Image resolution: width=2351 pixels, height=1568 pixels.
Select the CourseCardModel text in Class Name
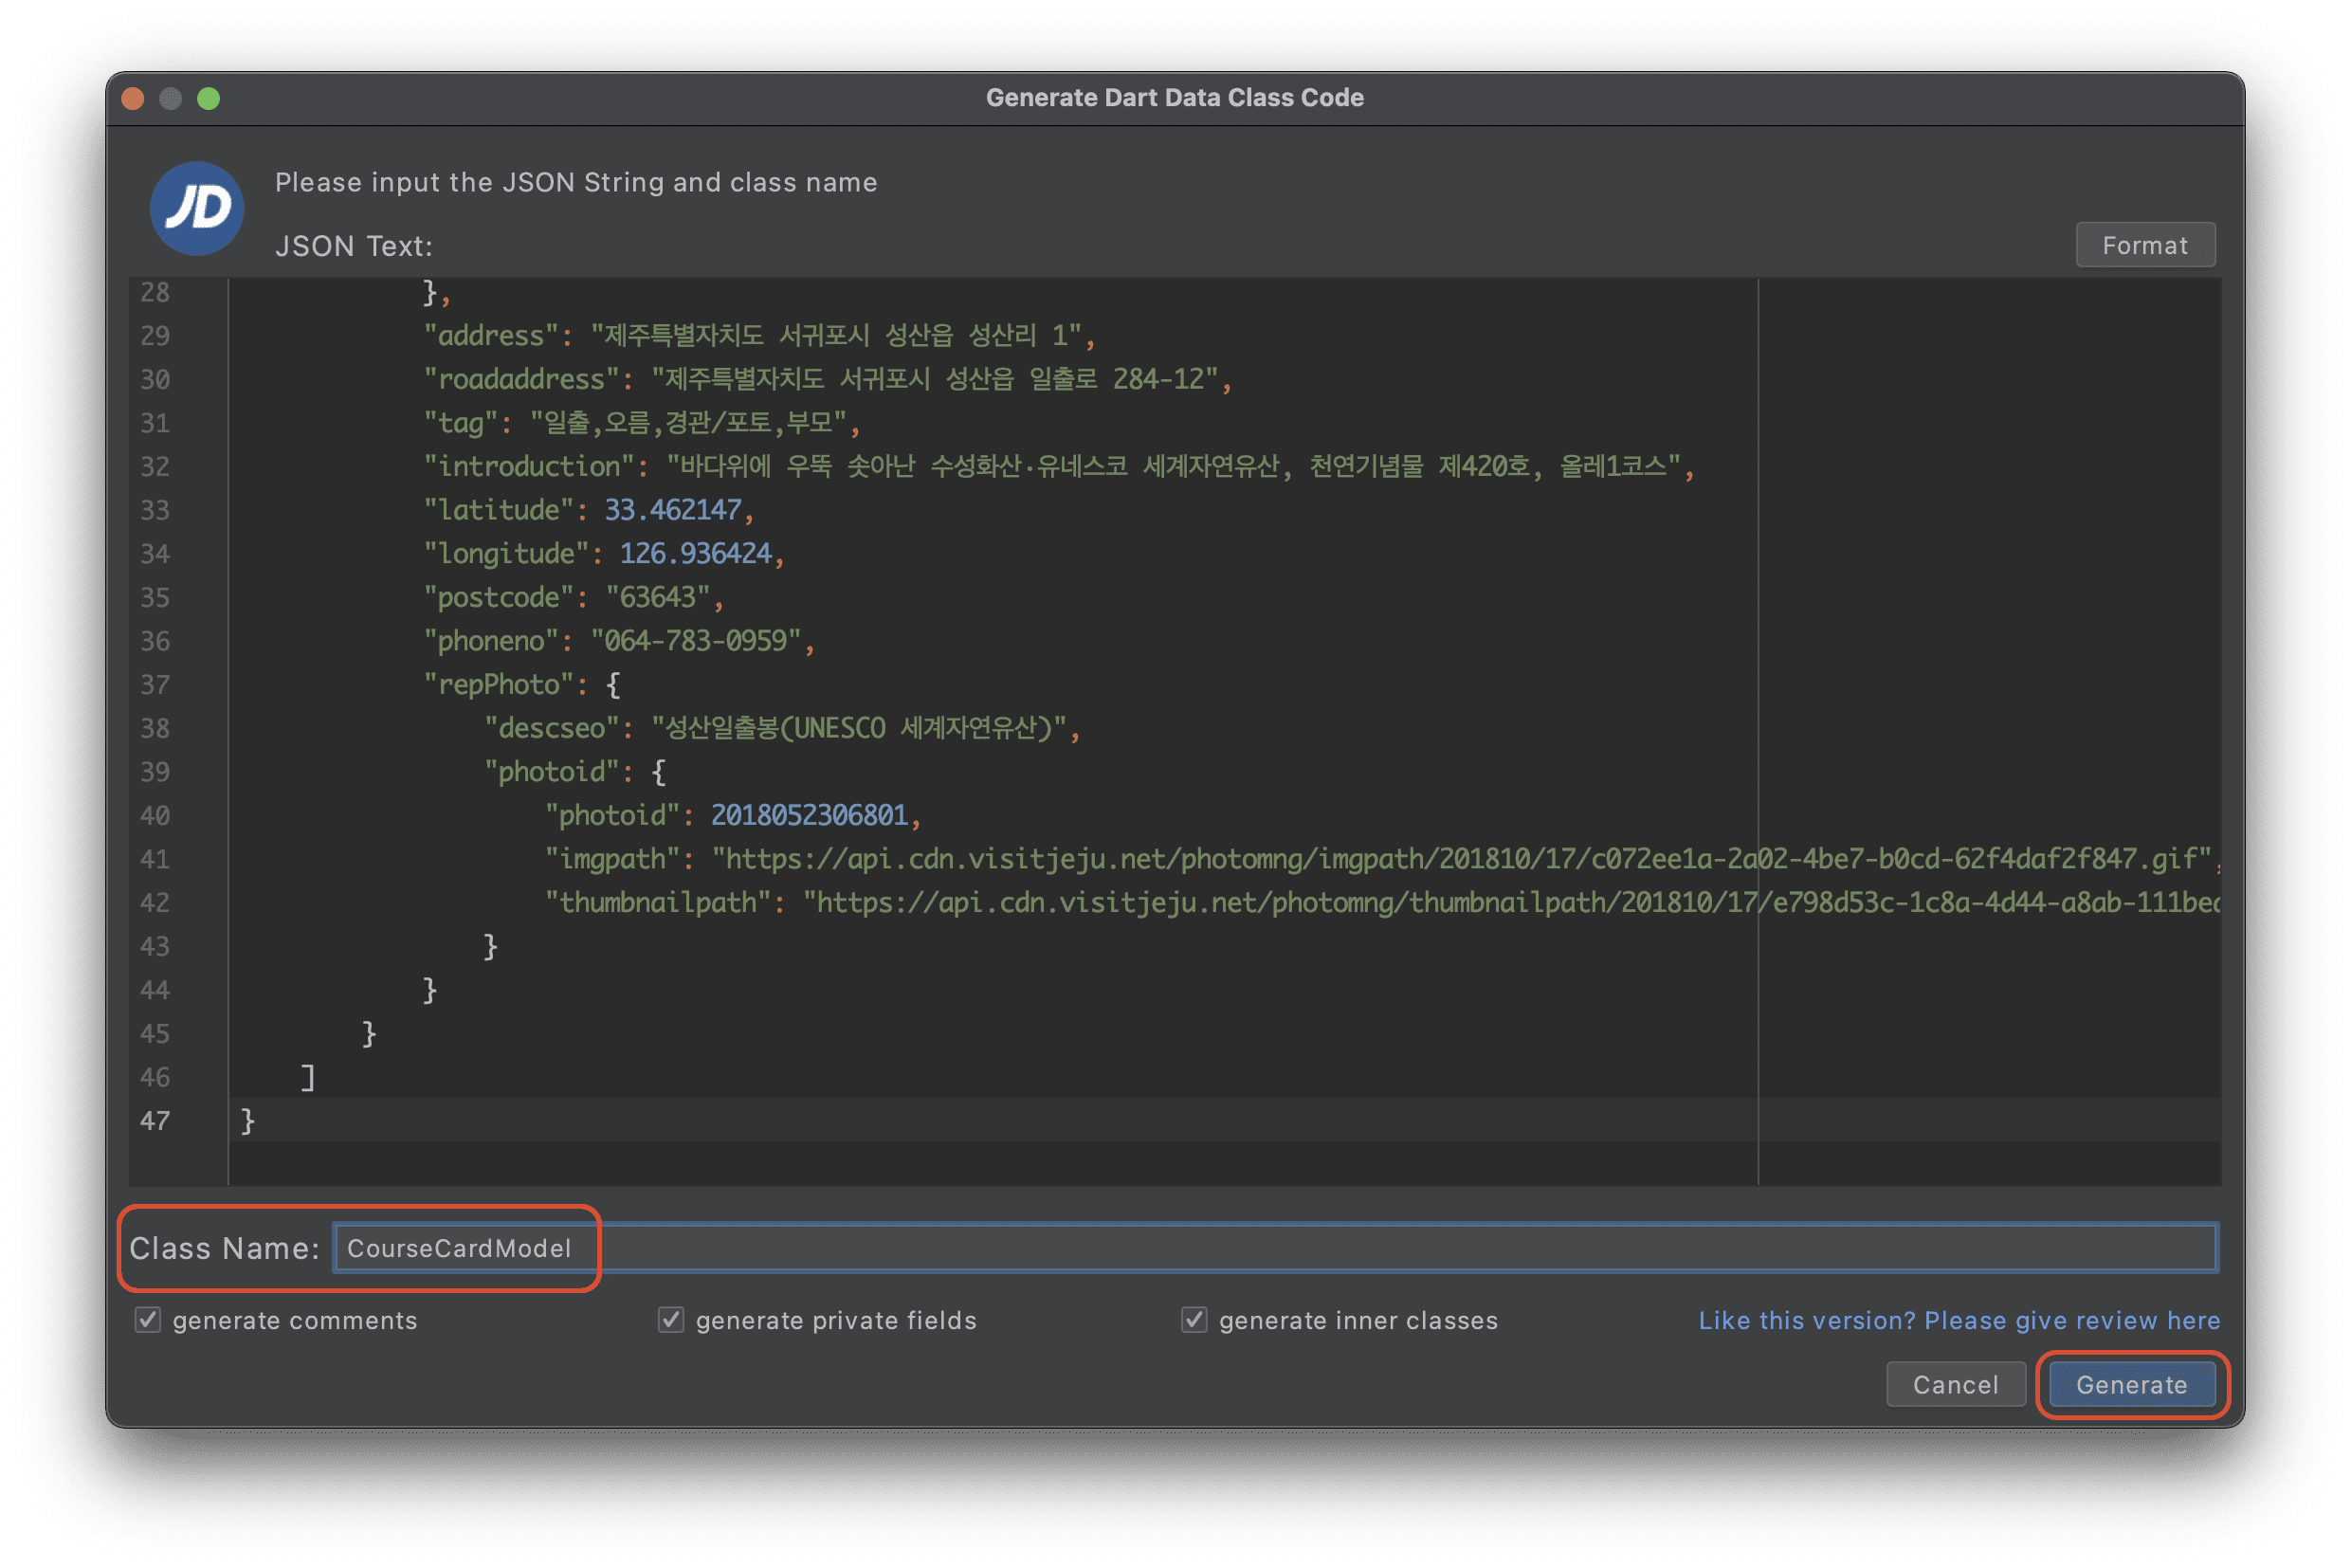(459, 1247)
